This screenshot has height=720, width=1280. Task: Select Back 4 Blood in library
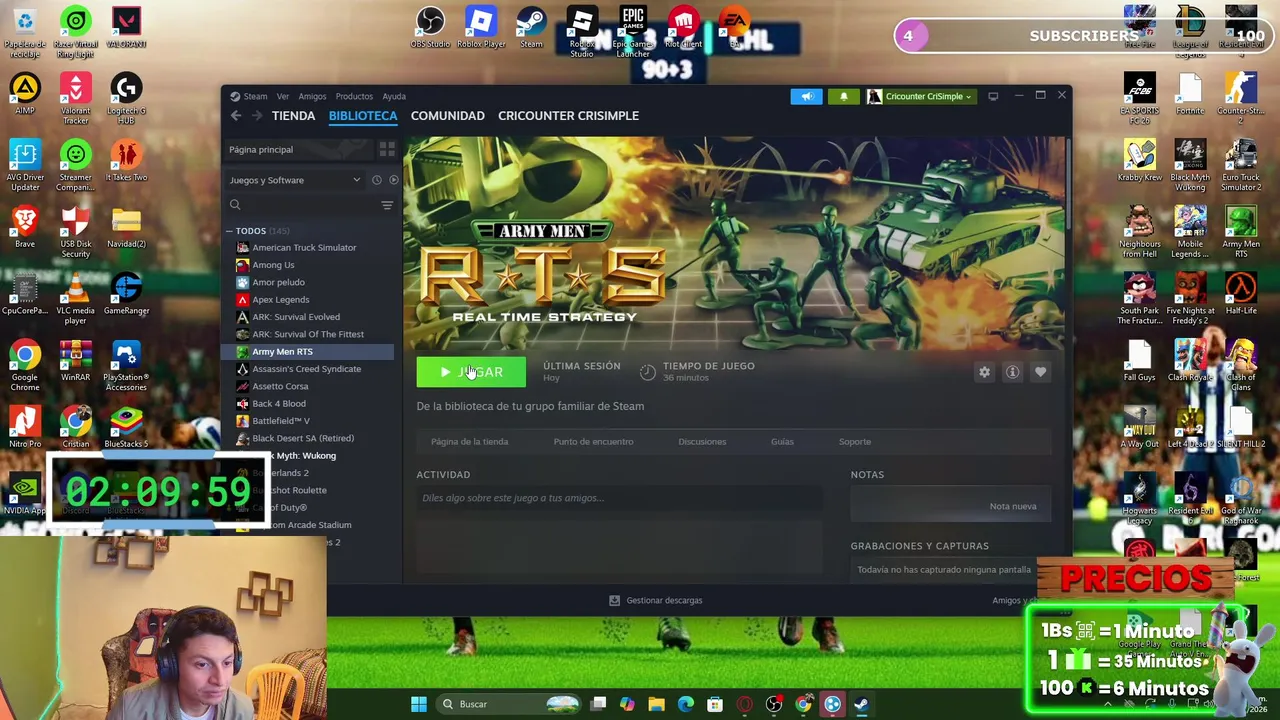click(279, 404)
